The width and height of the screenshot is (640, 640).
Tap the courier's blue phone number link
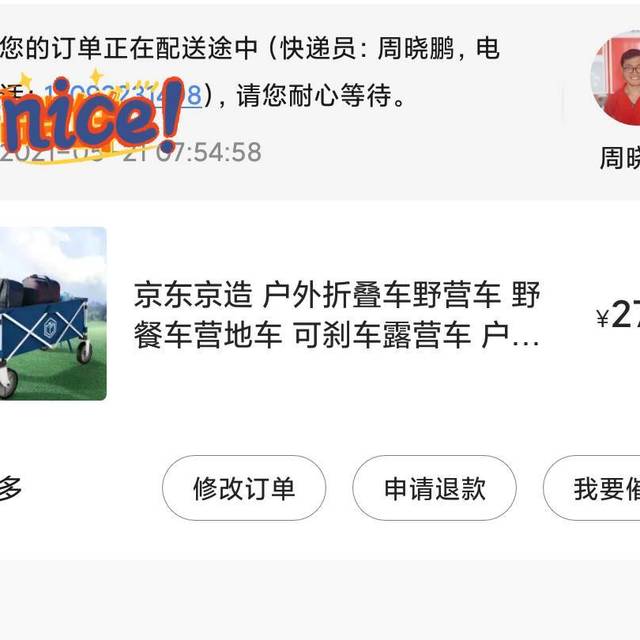point(122,96)
